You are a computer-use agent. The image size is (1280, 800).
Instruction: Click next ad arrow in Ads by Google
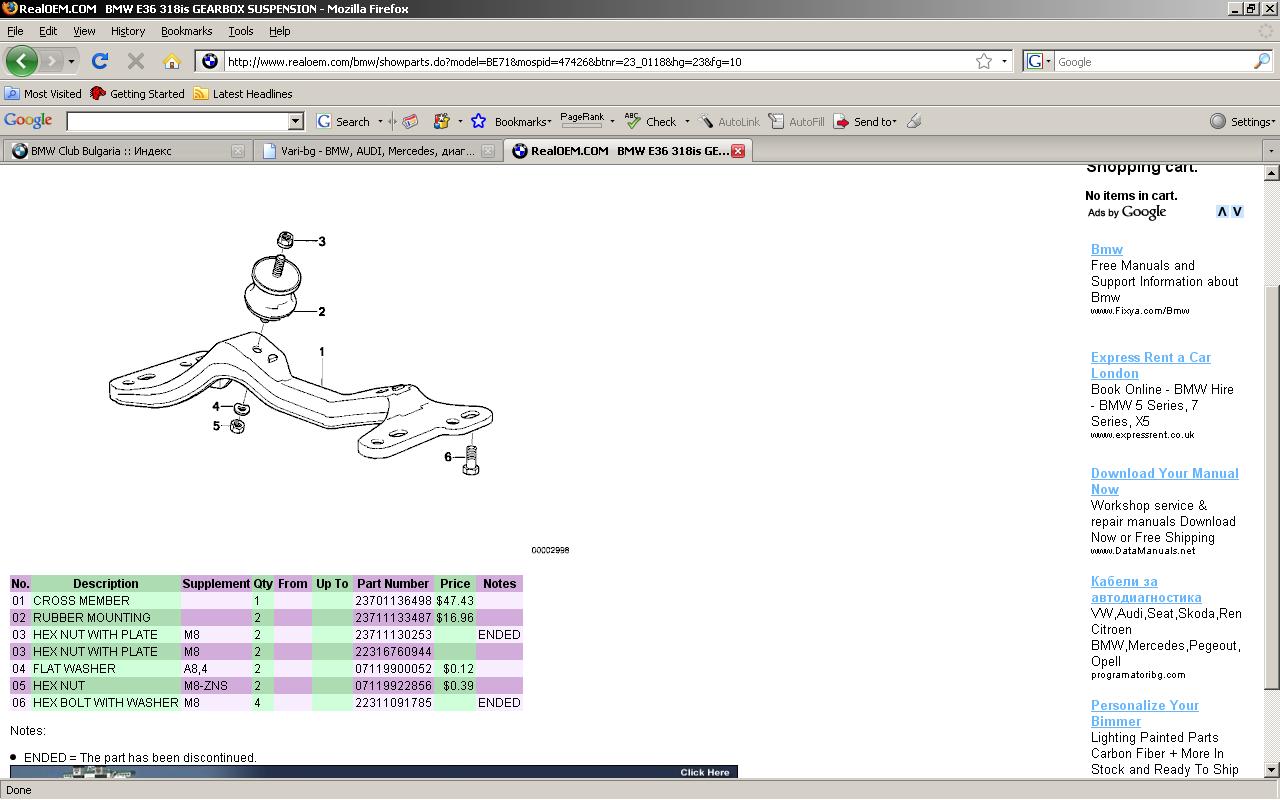pos(1237,212)
